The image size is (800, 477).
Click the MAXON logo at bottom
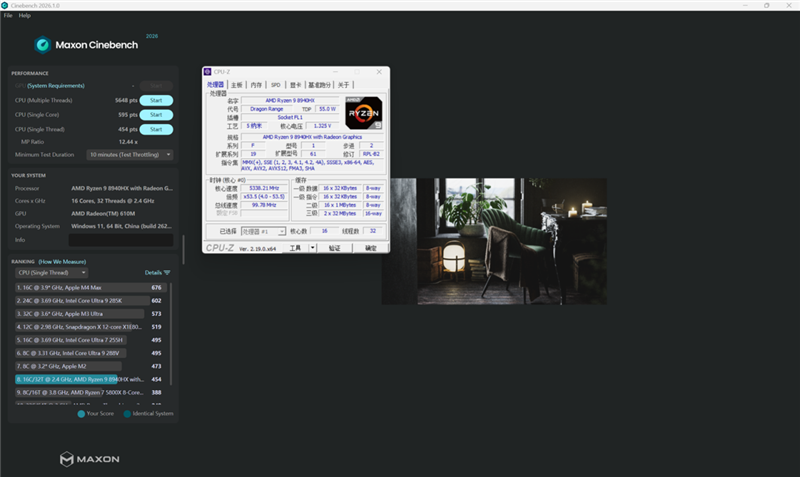pos(90,459)
